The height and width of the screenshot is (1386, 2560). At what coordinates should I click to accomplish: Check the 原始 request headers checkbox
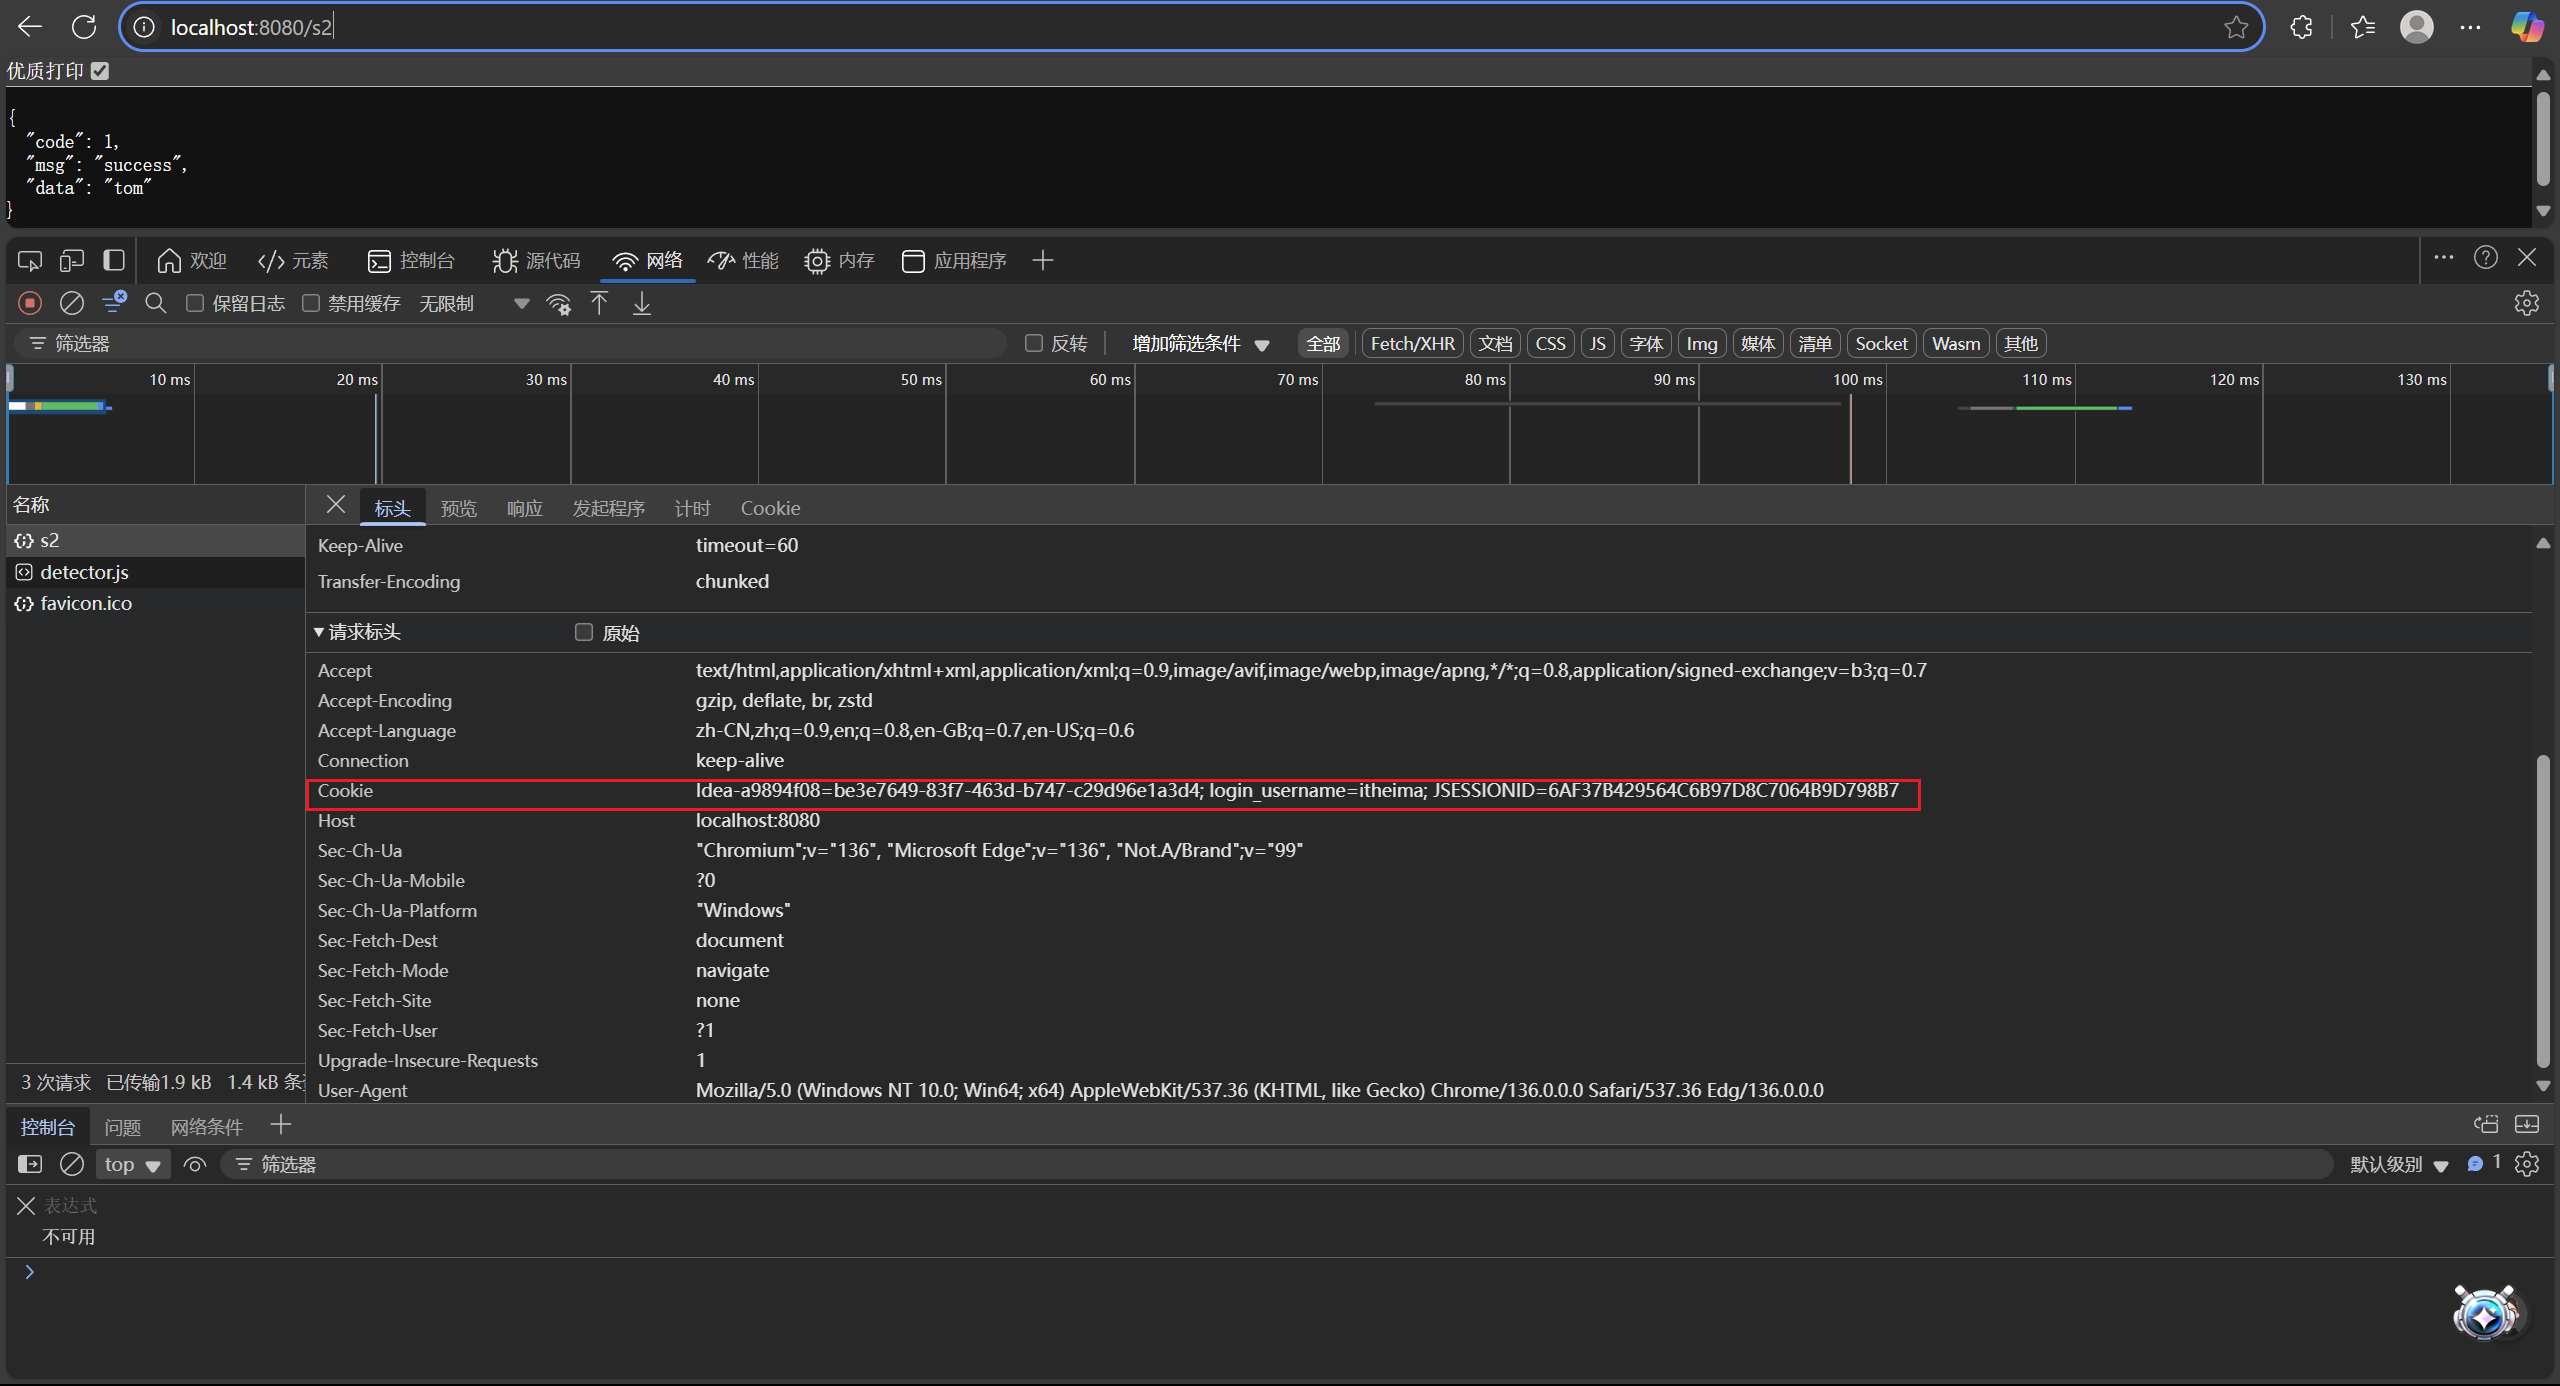click(x=584, y=632)
